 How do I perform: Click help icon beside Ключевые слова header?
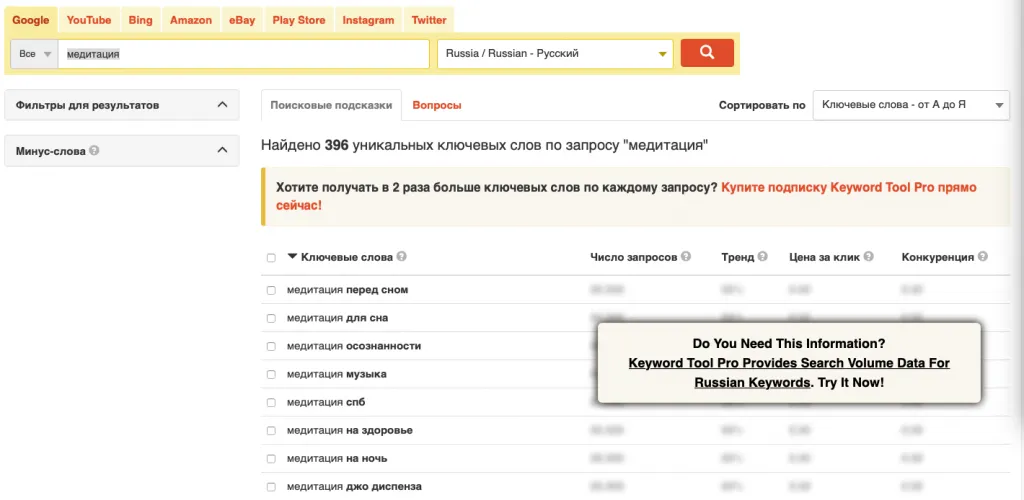pyautogui.click(x=402, y=257)
